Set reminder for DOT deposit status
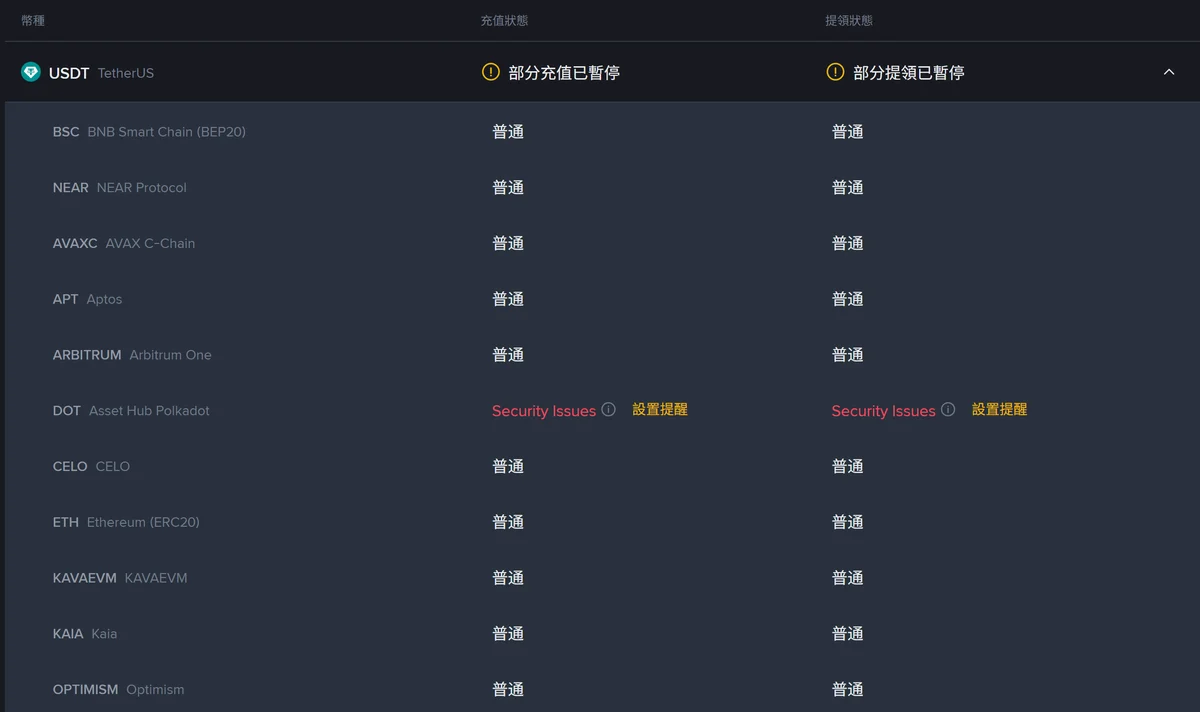1200x712 pixels. [x=660, y=410]
